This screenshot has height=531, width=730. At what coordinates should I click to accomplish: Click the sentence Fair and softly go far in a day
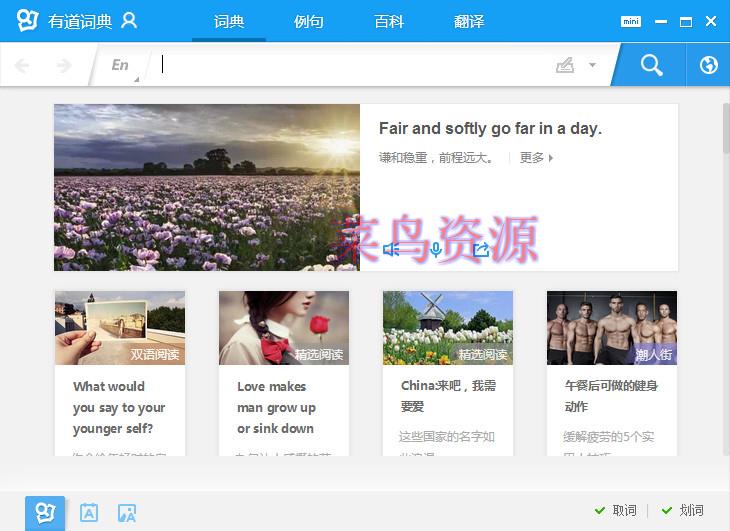[490, 128]
